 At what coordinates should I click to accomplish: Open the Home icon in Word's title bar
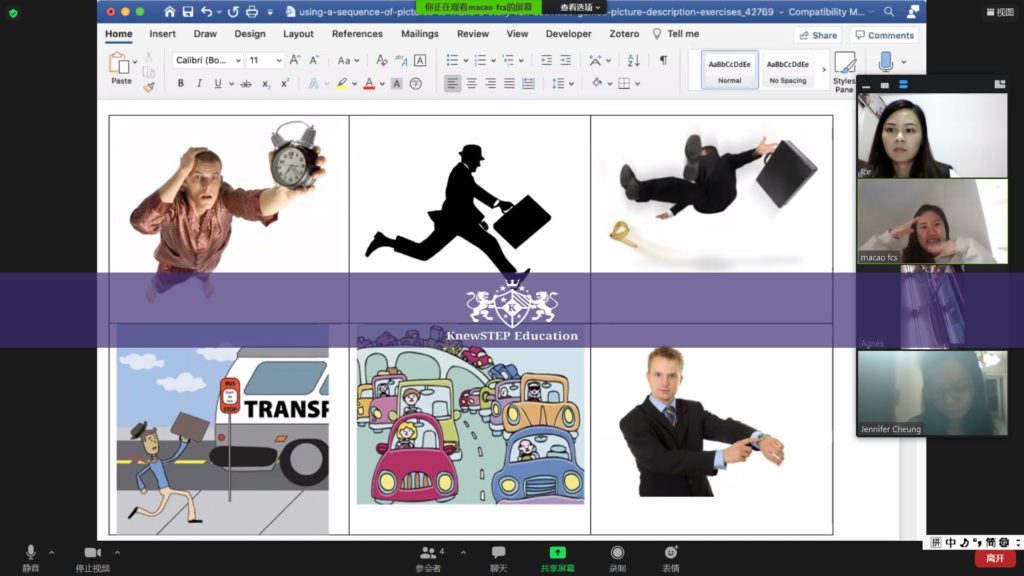pyautogui.click(x=169, y=12)
